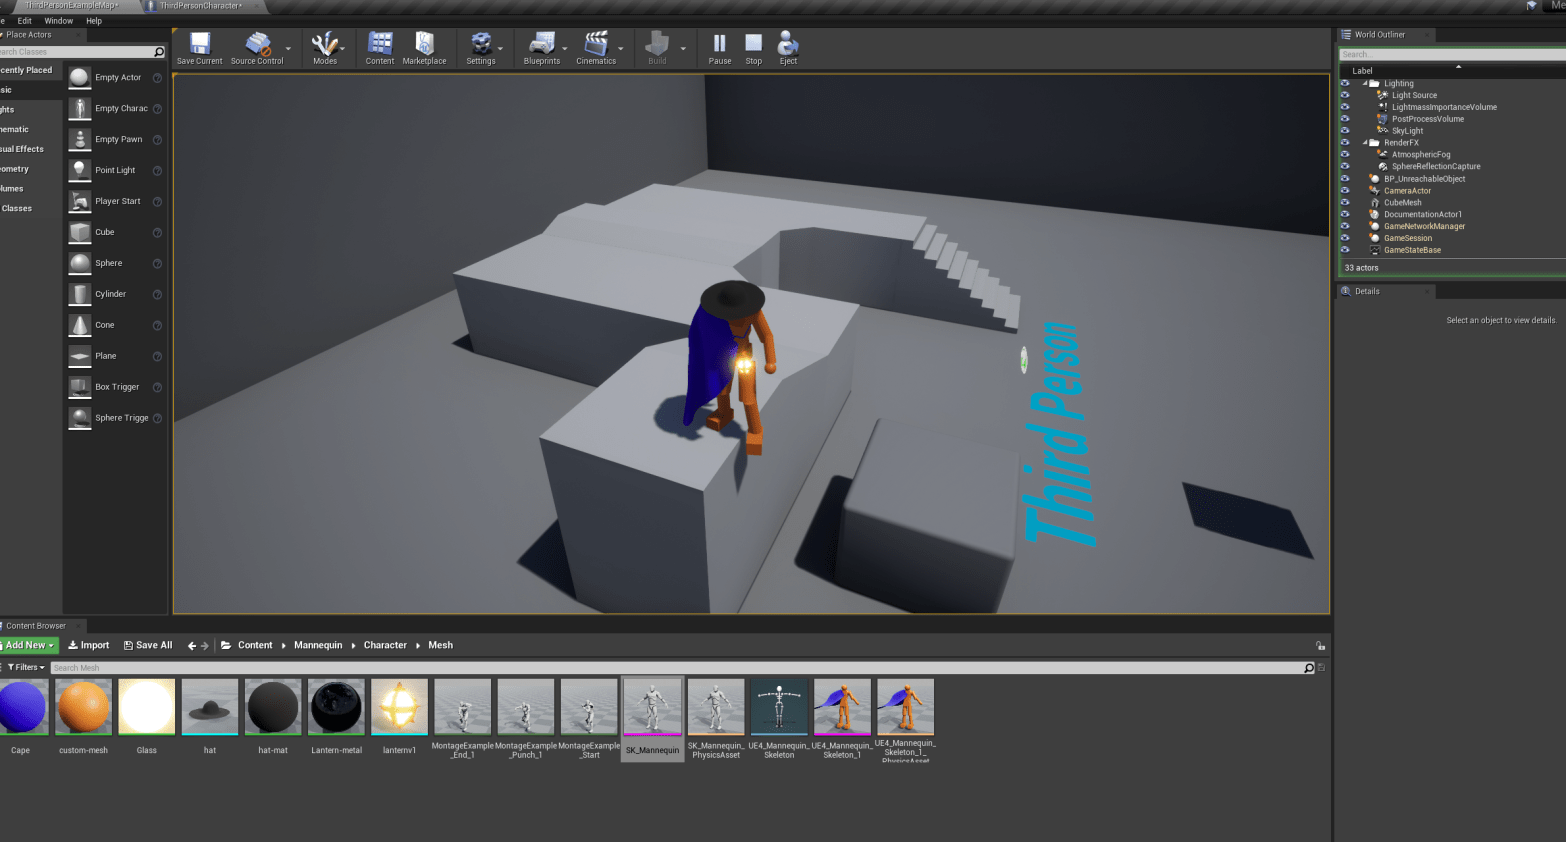Viewport: 1566px width, 842px height.
Task: Click the Import button in Content Browser
Action: tap(89, 646)
